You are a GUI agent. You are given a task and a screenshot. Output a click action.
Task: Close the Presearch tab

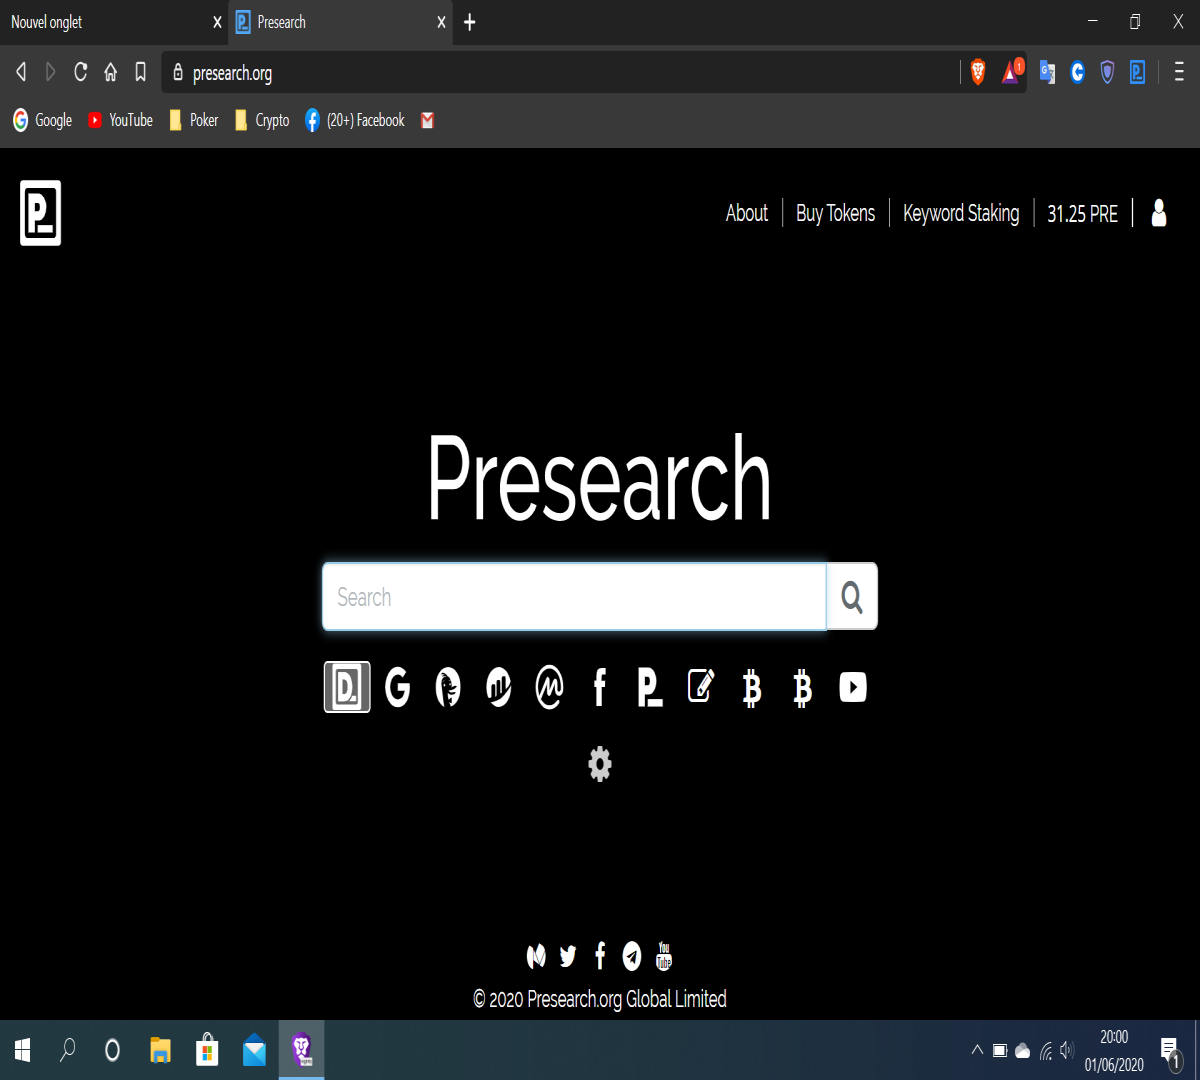click(441, 22)
